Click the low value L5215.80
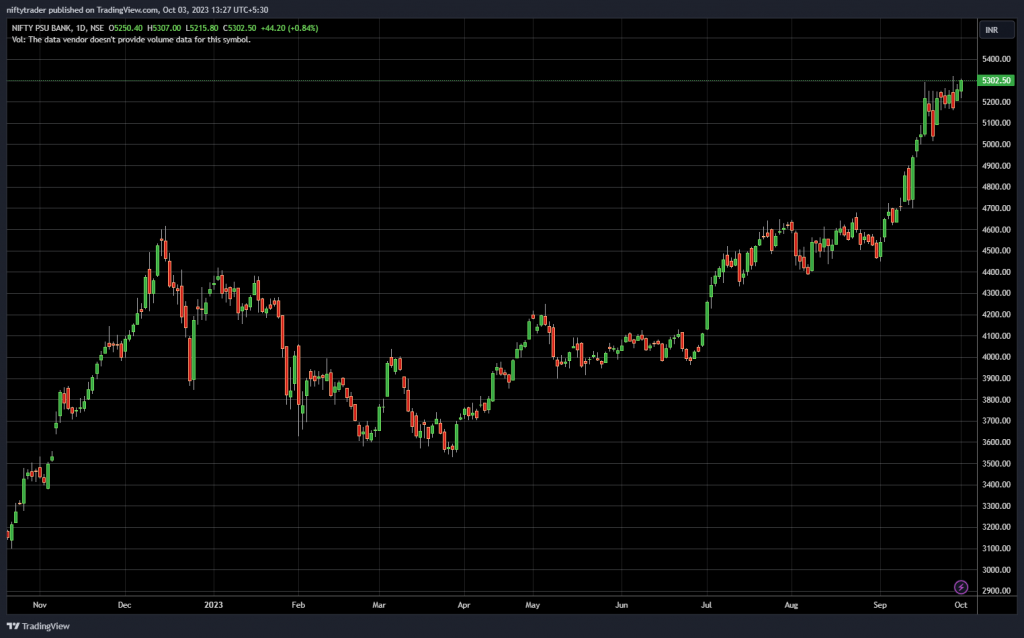The width and height of the screenshot is (1024, 638). tap(202, 28)
